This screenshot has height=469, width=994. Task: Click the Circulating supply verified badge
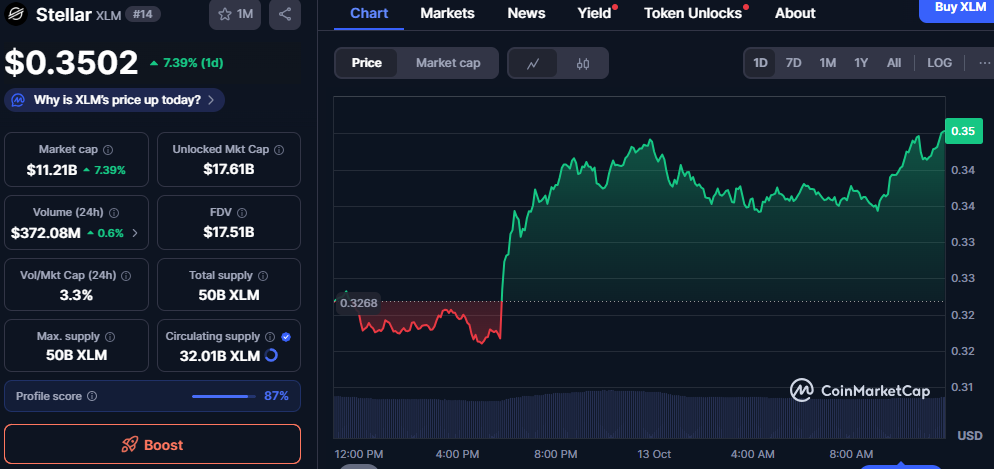pos(286,337)
